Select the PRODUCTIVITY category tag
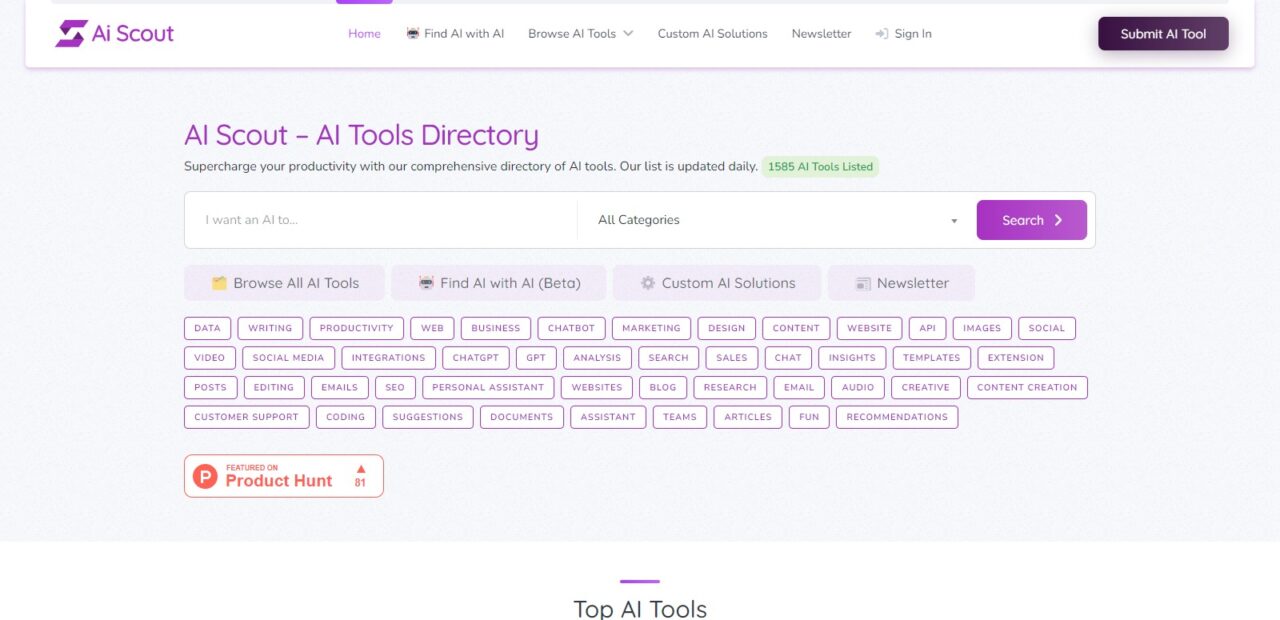The image size is (1280, 620). coord(357,328)
